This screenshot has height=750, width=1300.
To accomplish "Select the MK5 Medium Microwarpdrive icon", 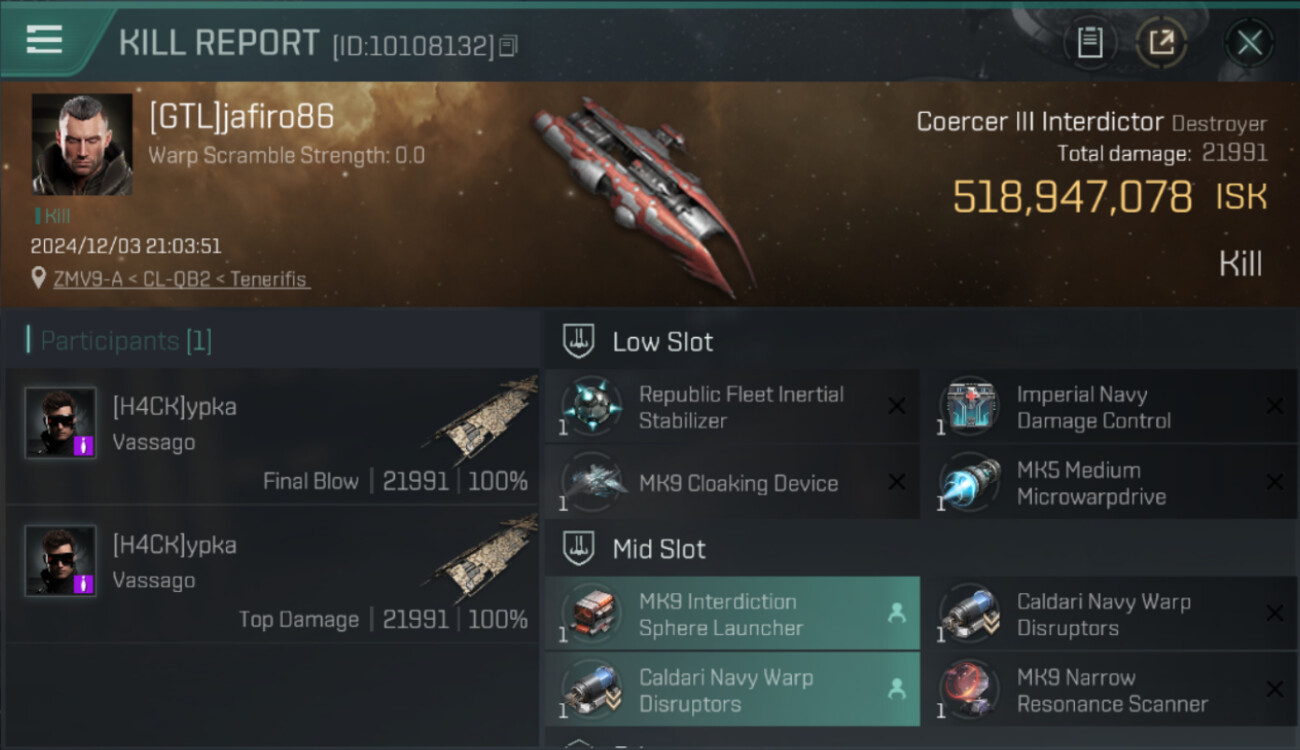I will pos(970,483).
